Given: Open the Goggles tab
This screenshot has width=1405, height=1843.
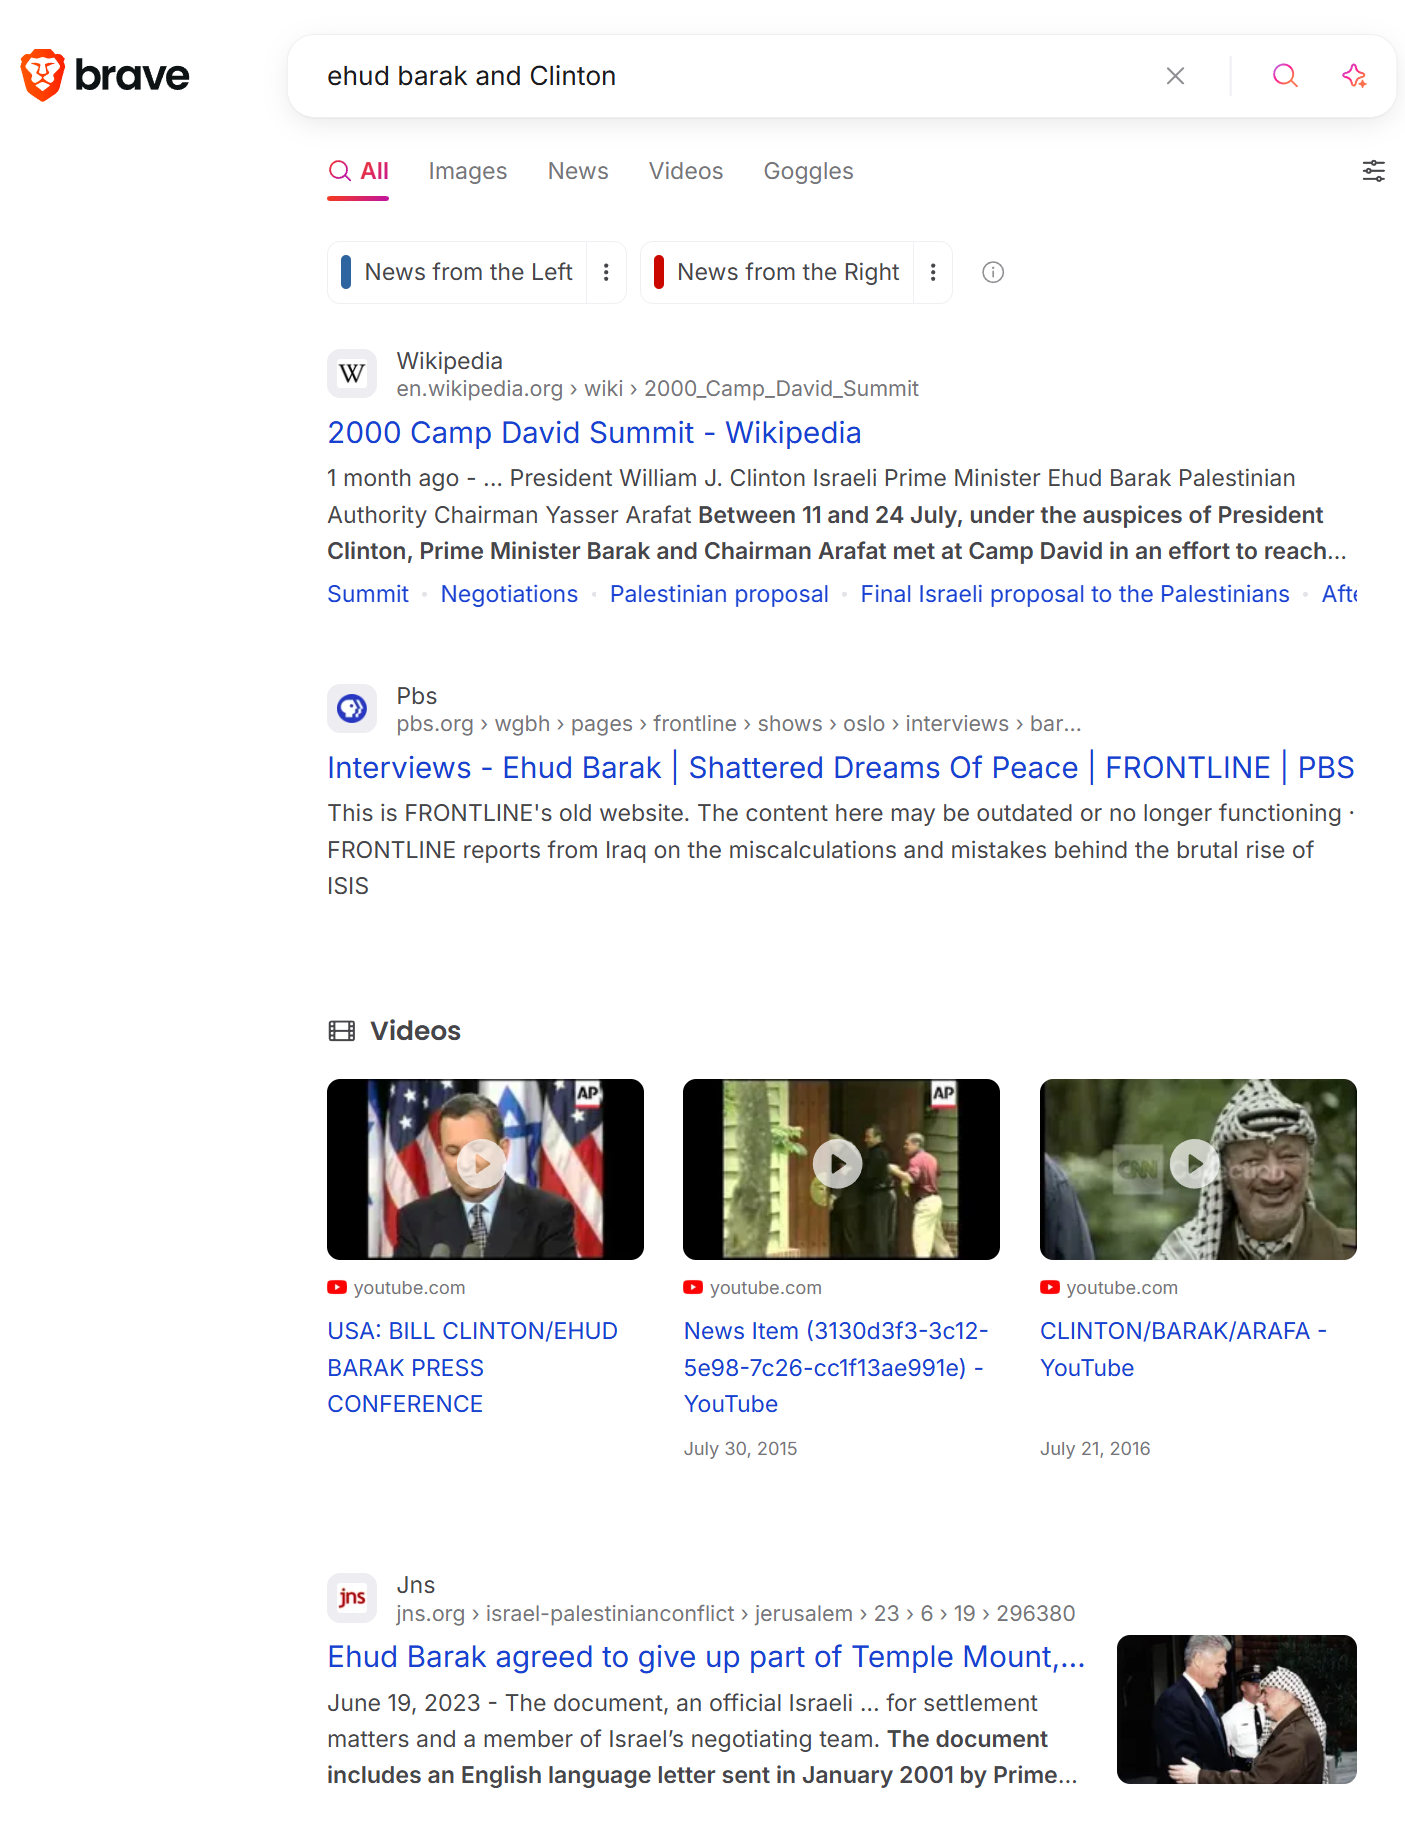Looking at the screenshot, I should click(808, 172).
